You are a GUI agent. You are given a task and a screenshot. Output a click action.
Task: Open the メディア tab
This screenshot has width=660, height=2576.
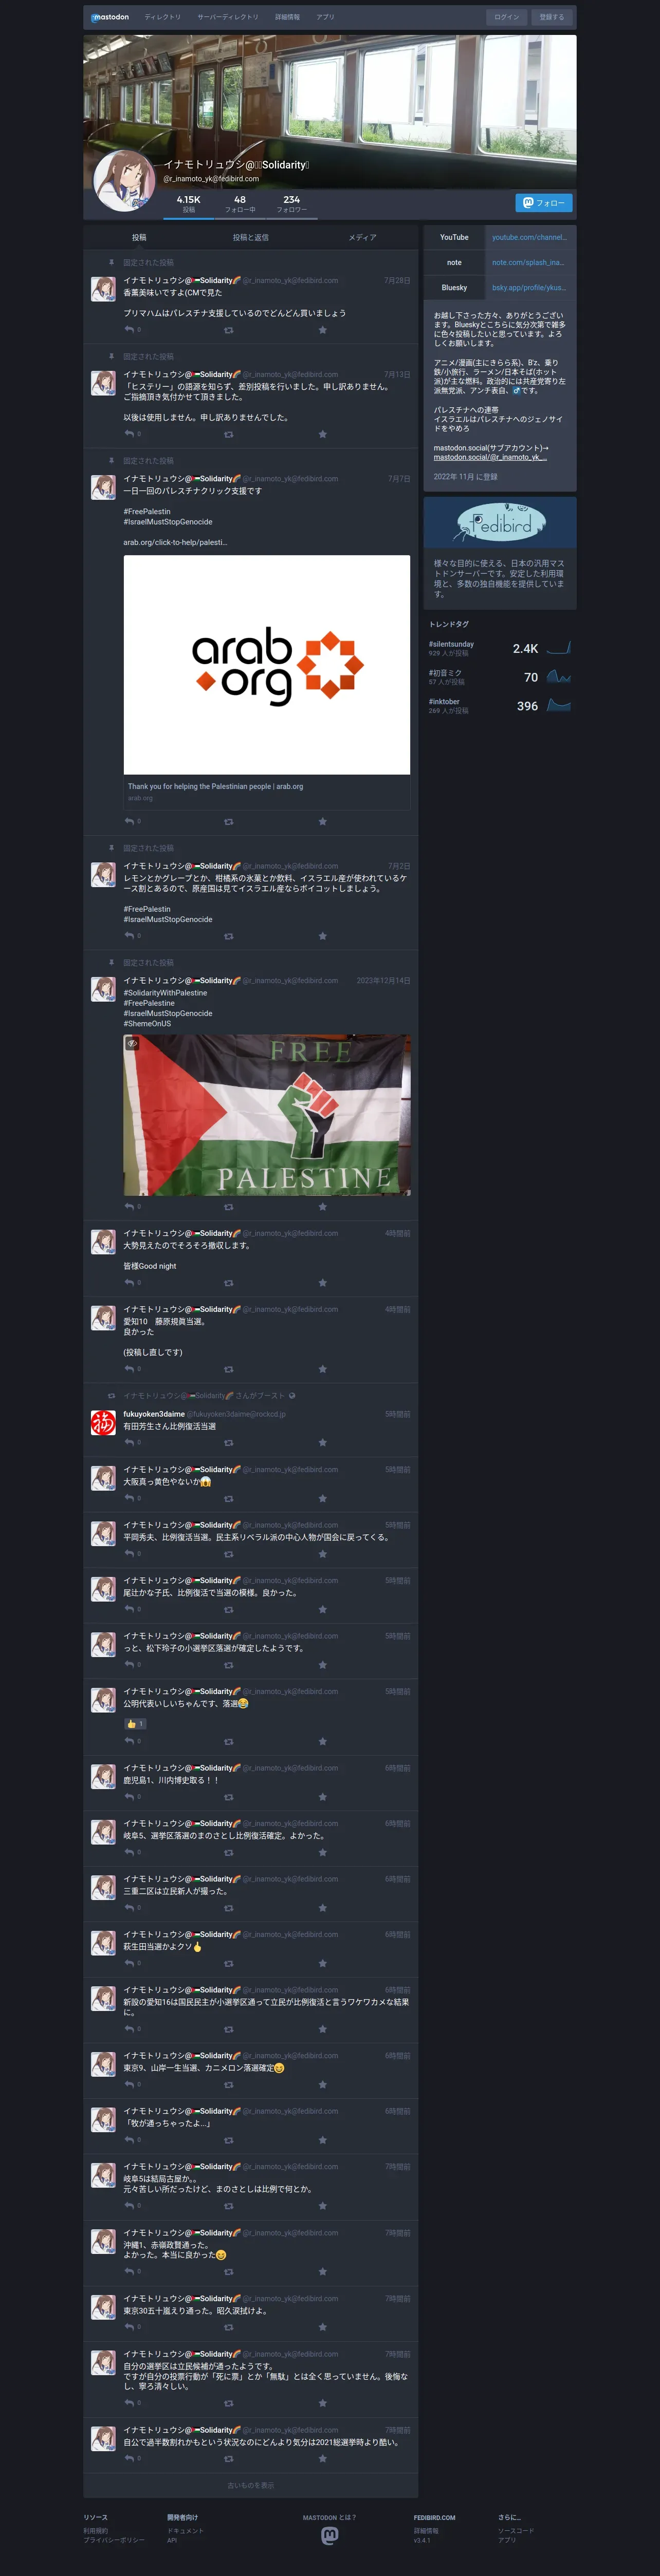(x=362, y=237)
